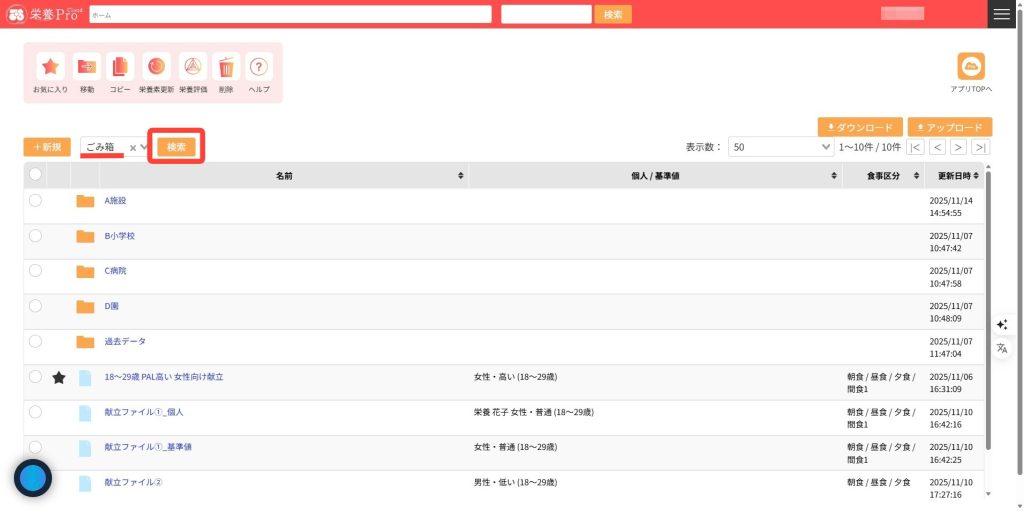
Task: Check the A施設 row checkbox
Action: [35, 201]
